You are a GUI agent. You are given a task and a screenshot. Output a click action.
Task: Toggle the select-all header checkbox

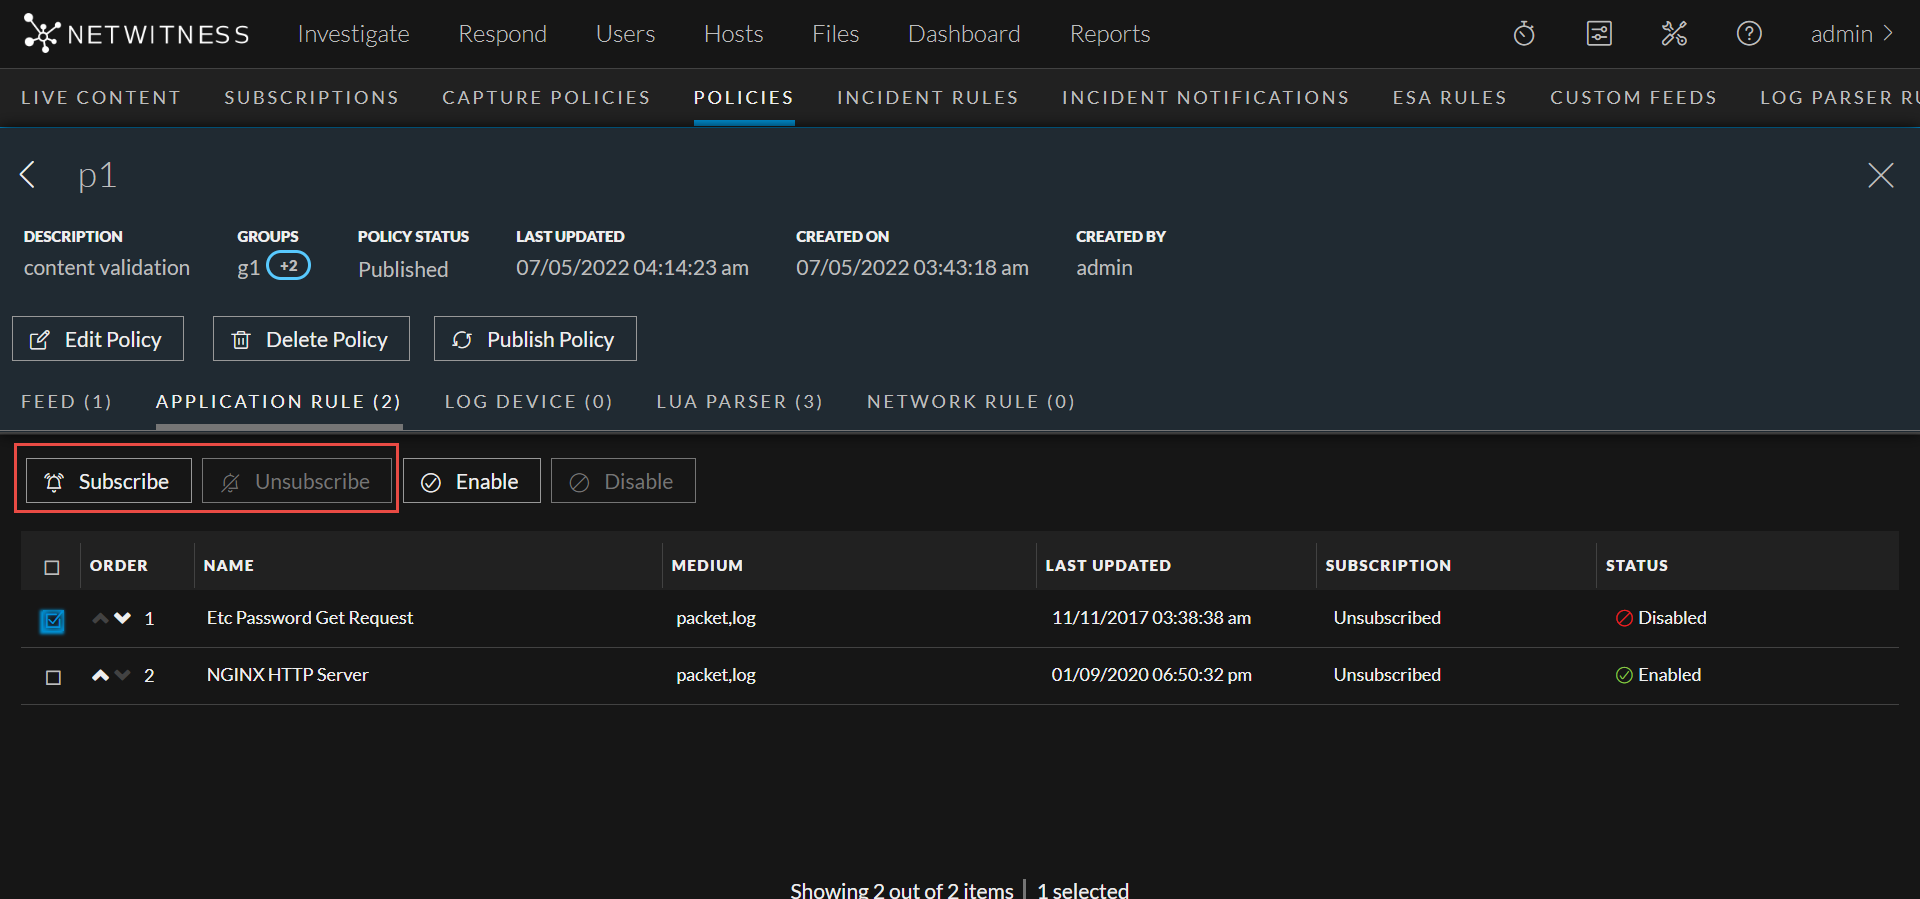coord(52,567)
